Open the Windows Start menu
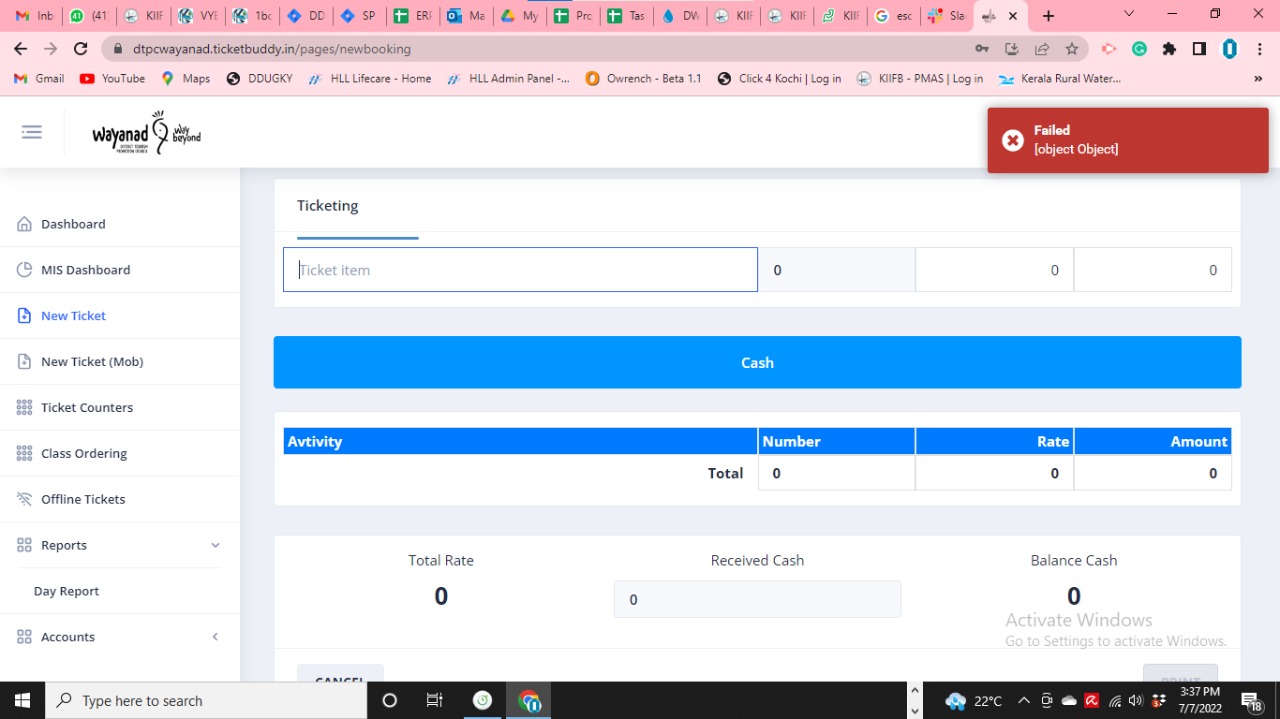Image resolution: width=1280 pixels, height=719 pixels. (x=22, y=700)
